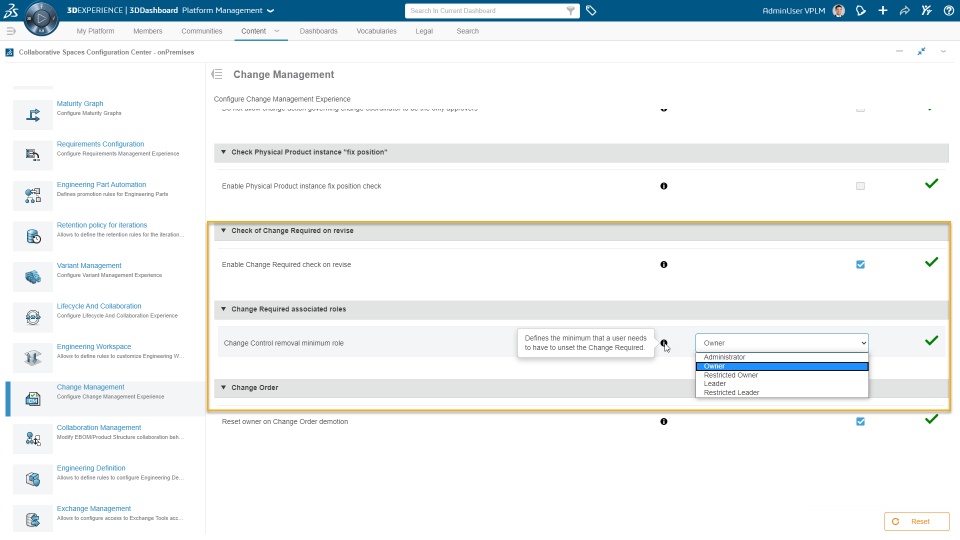
Task: Switch to Vocabularies tab
Action: (x=377, y=31)
